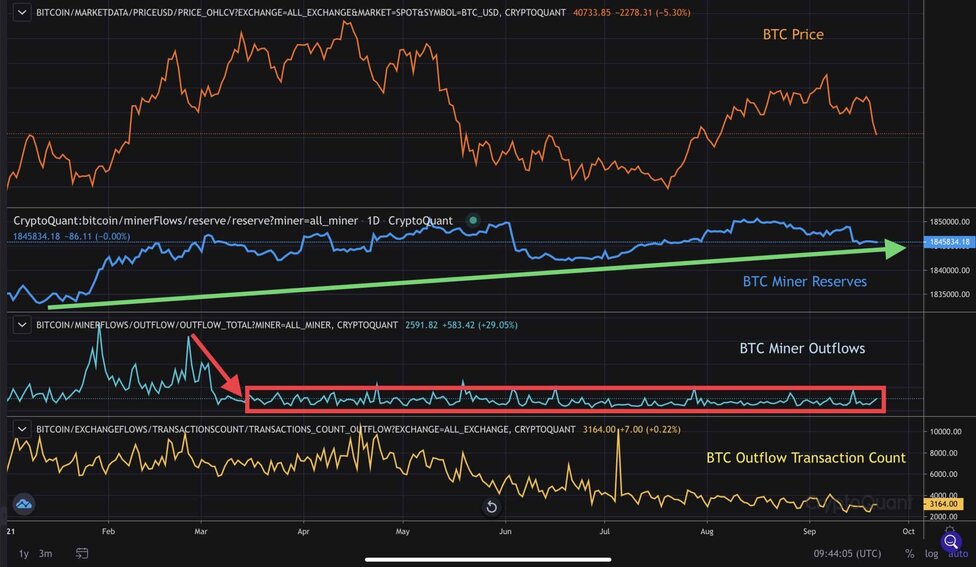Viewport: 976px width, 567px height.
Task: Toggle auto scale mode
Action: coord(959,553)
